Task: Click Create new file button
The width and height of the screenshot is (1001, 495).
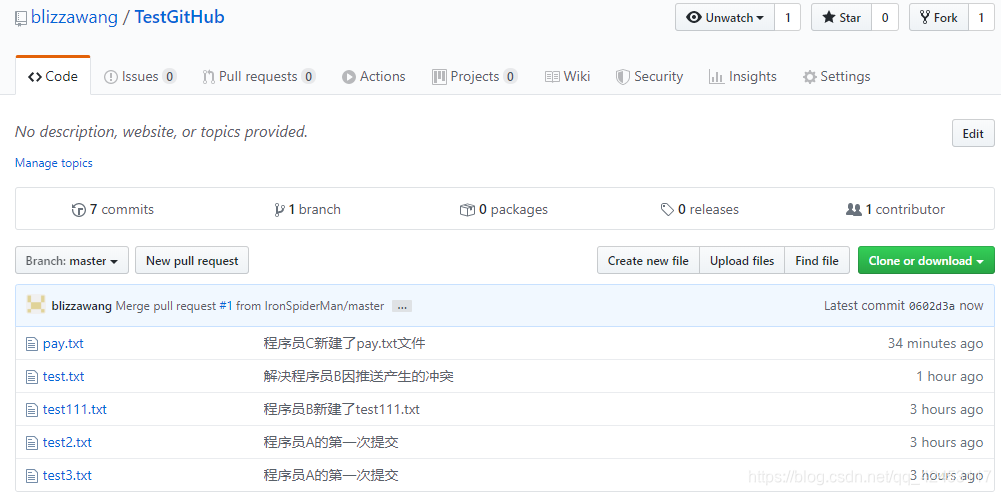Action: click(x=649, y=261)
